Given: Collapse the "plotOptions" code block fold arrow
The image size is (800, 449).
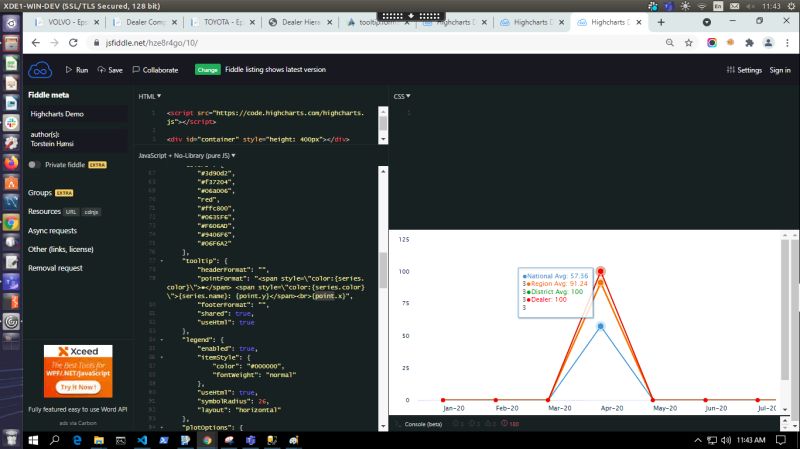Looking at the screenshot, I should pyautogui.click(x=162, y=427).
